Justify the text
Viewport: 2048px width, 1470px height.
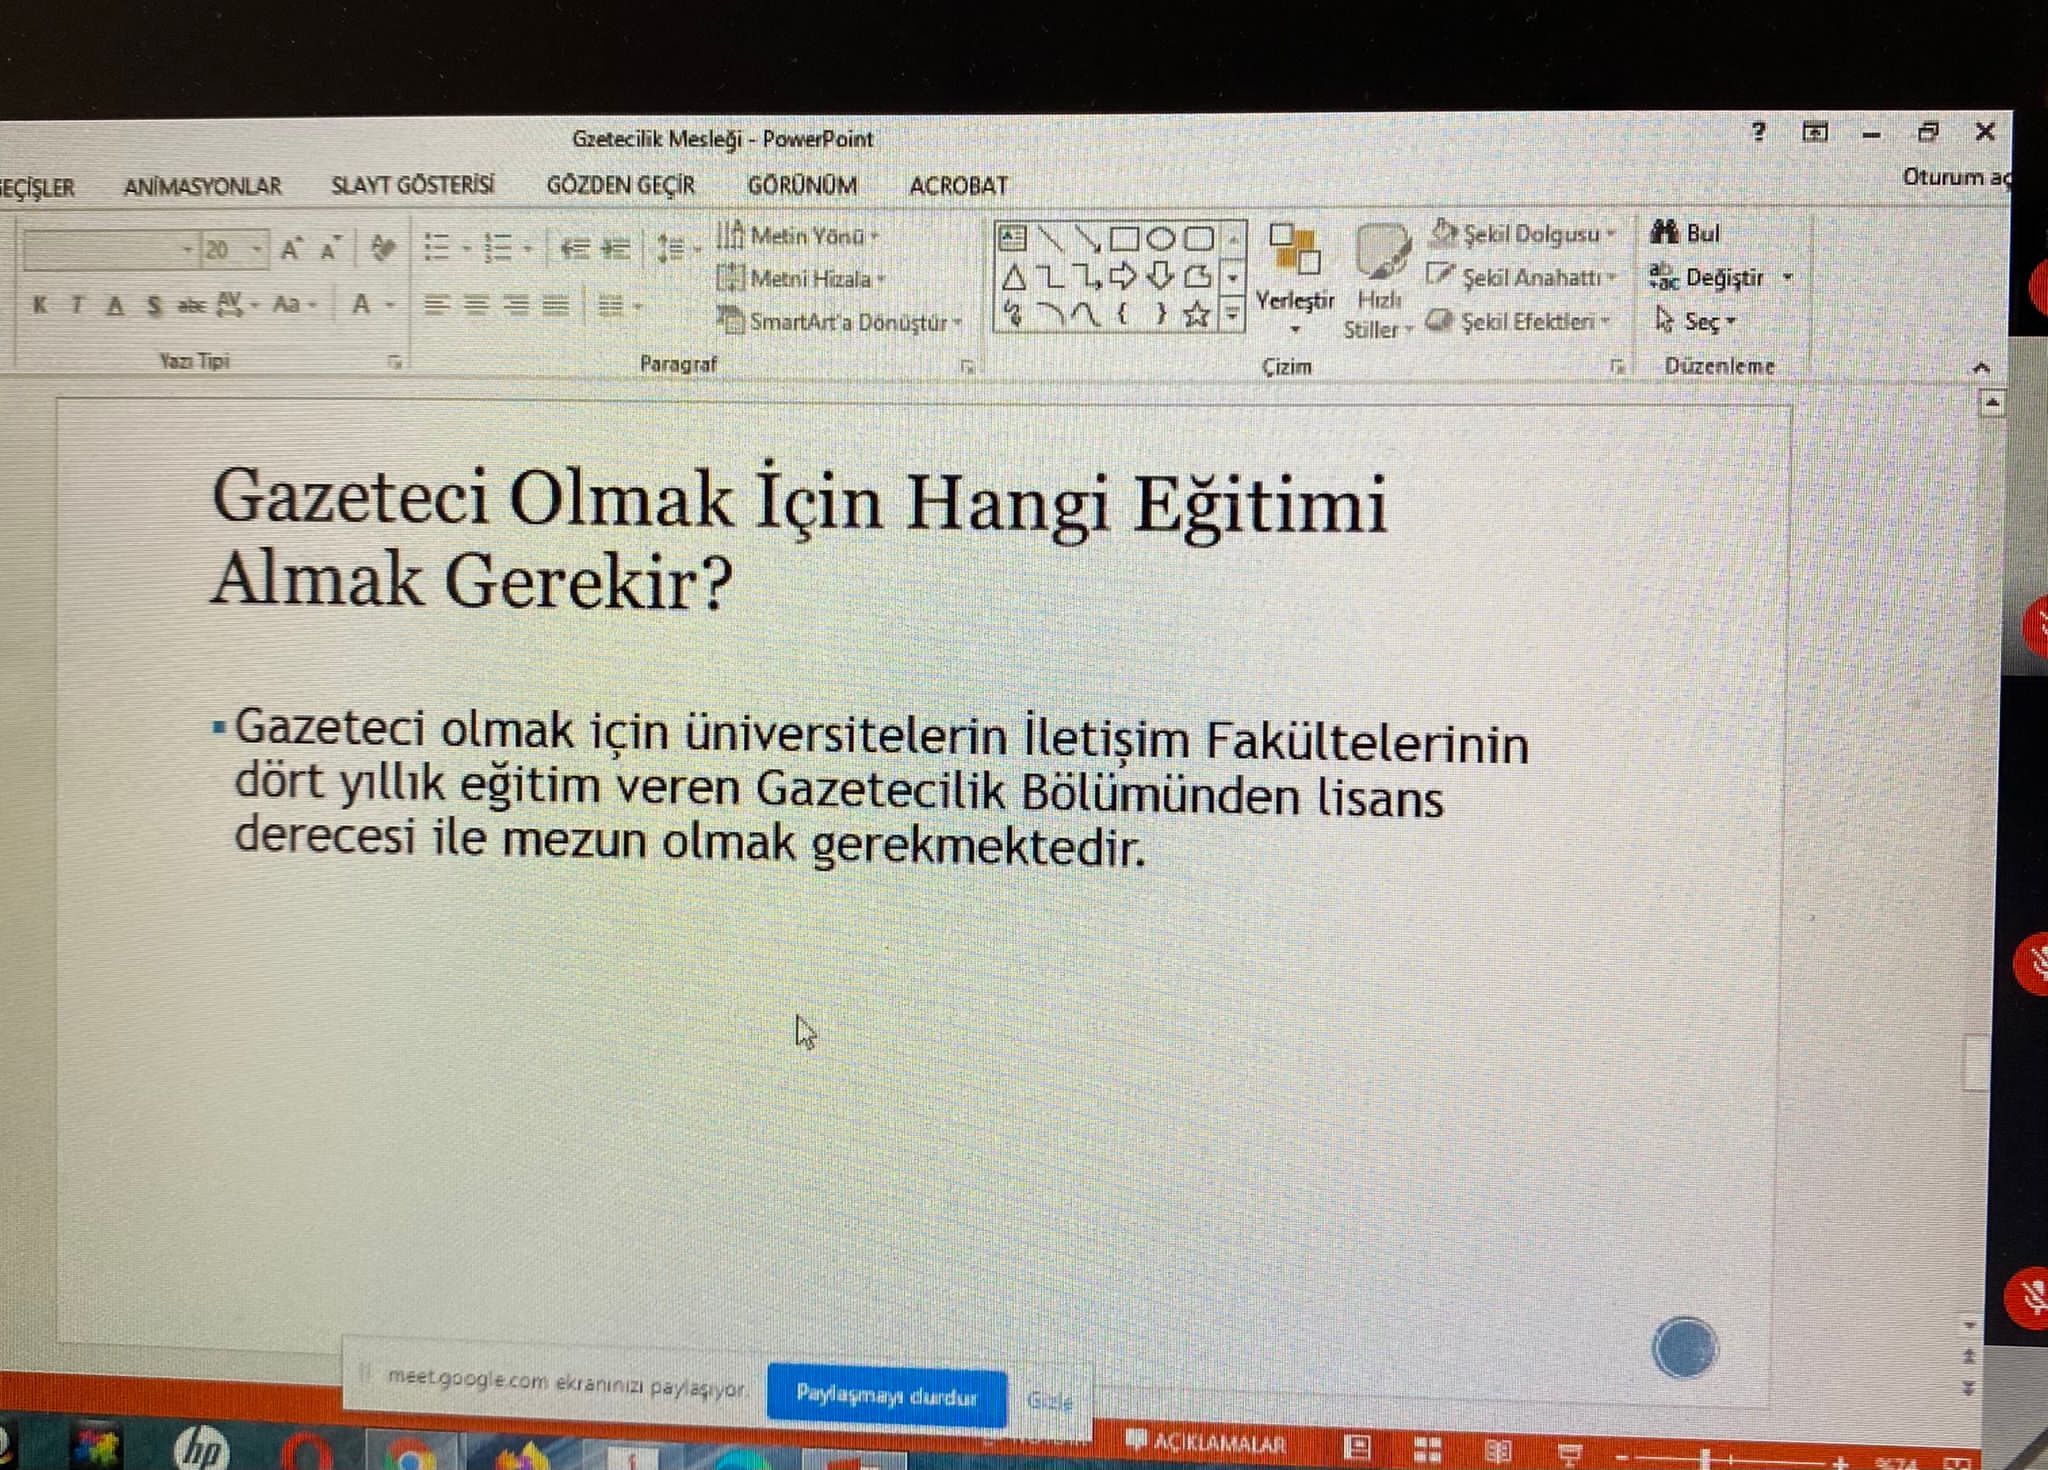click(555, 306)
